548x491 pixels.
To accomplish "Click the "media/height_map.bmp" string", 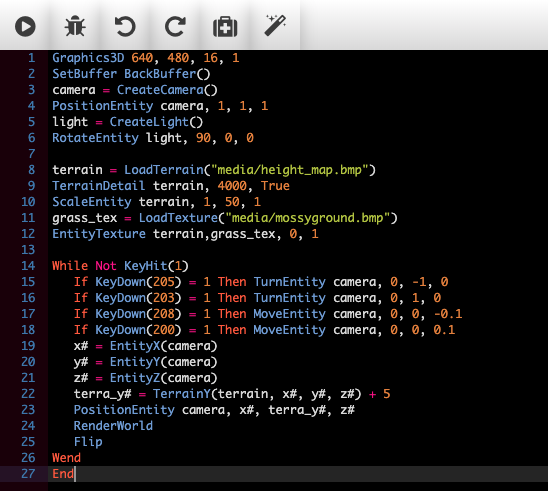I will [290, 170].
